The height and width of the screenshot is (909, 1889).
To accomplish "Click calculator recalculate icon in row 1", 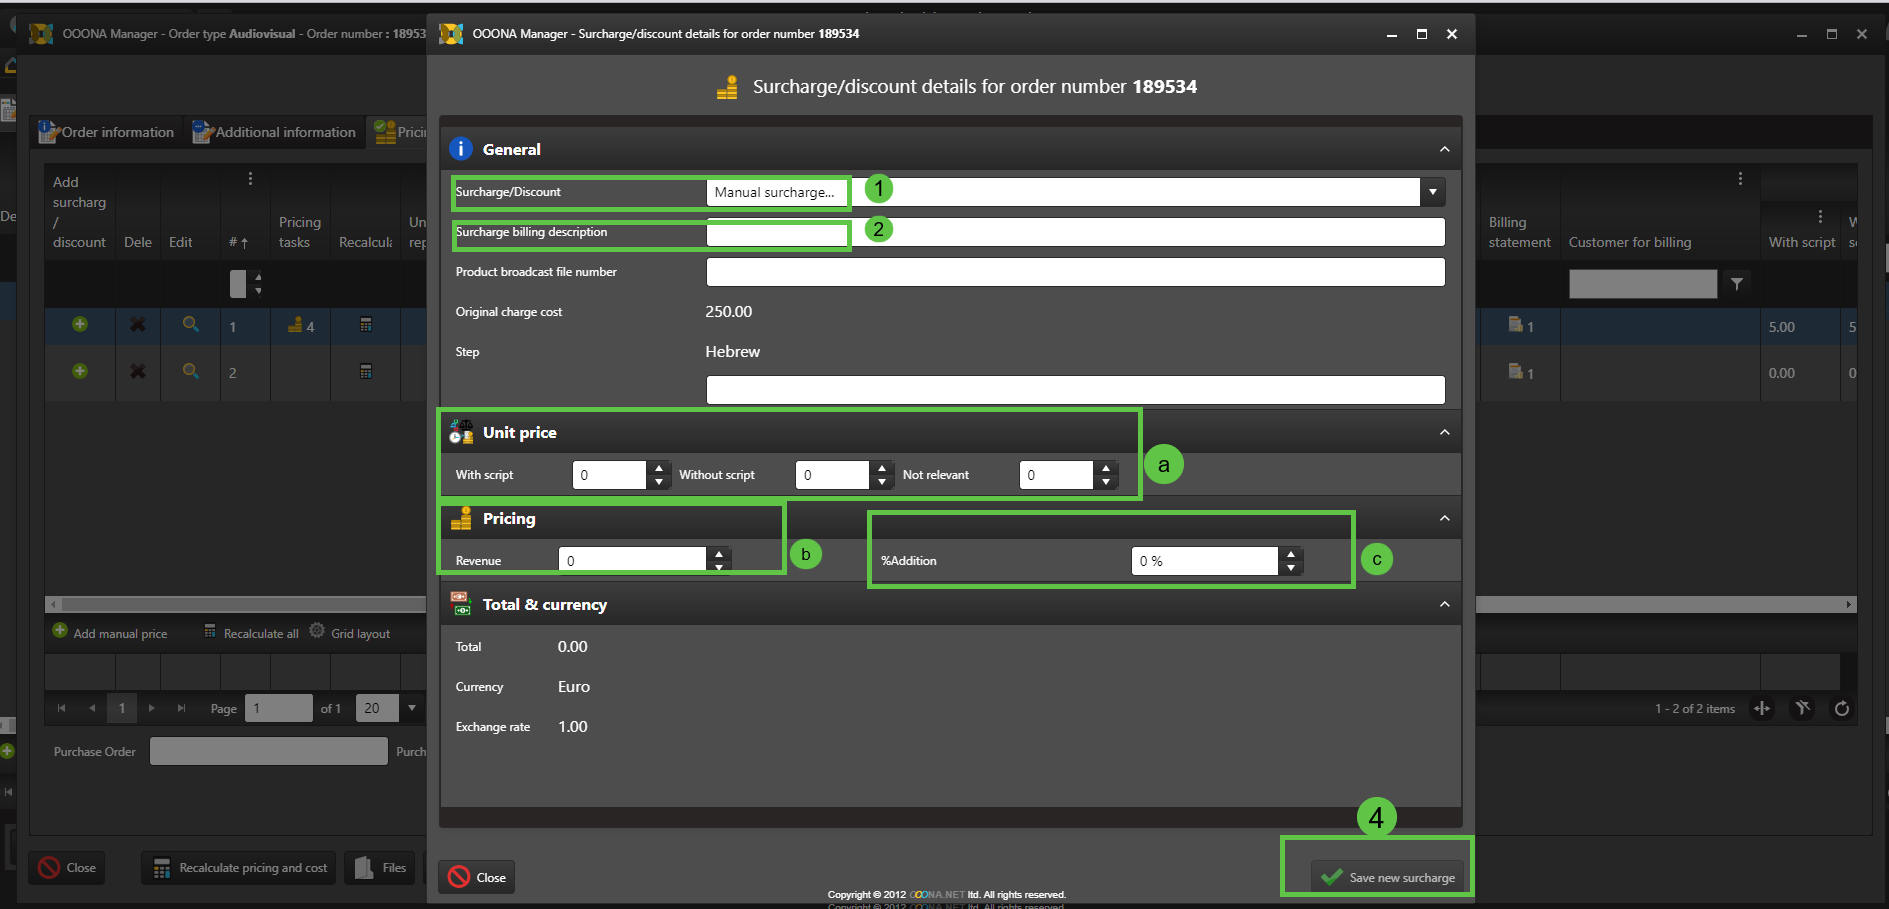I will point(366,325).
